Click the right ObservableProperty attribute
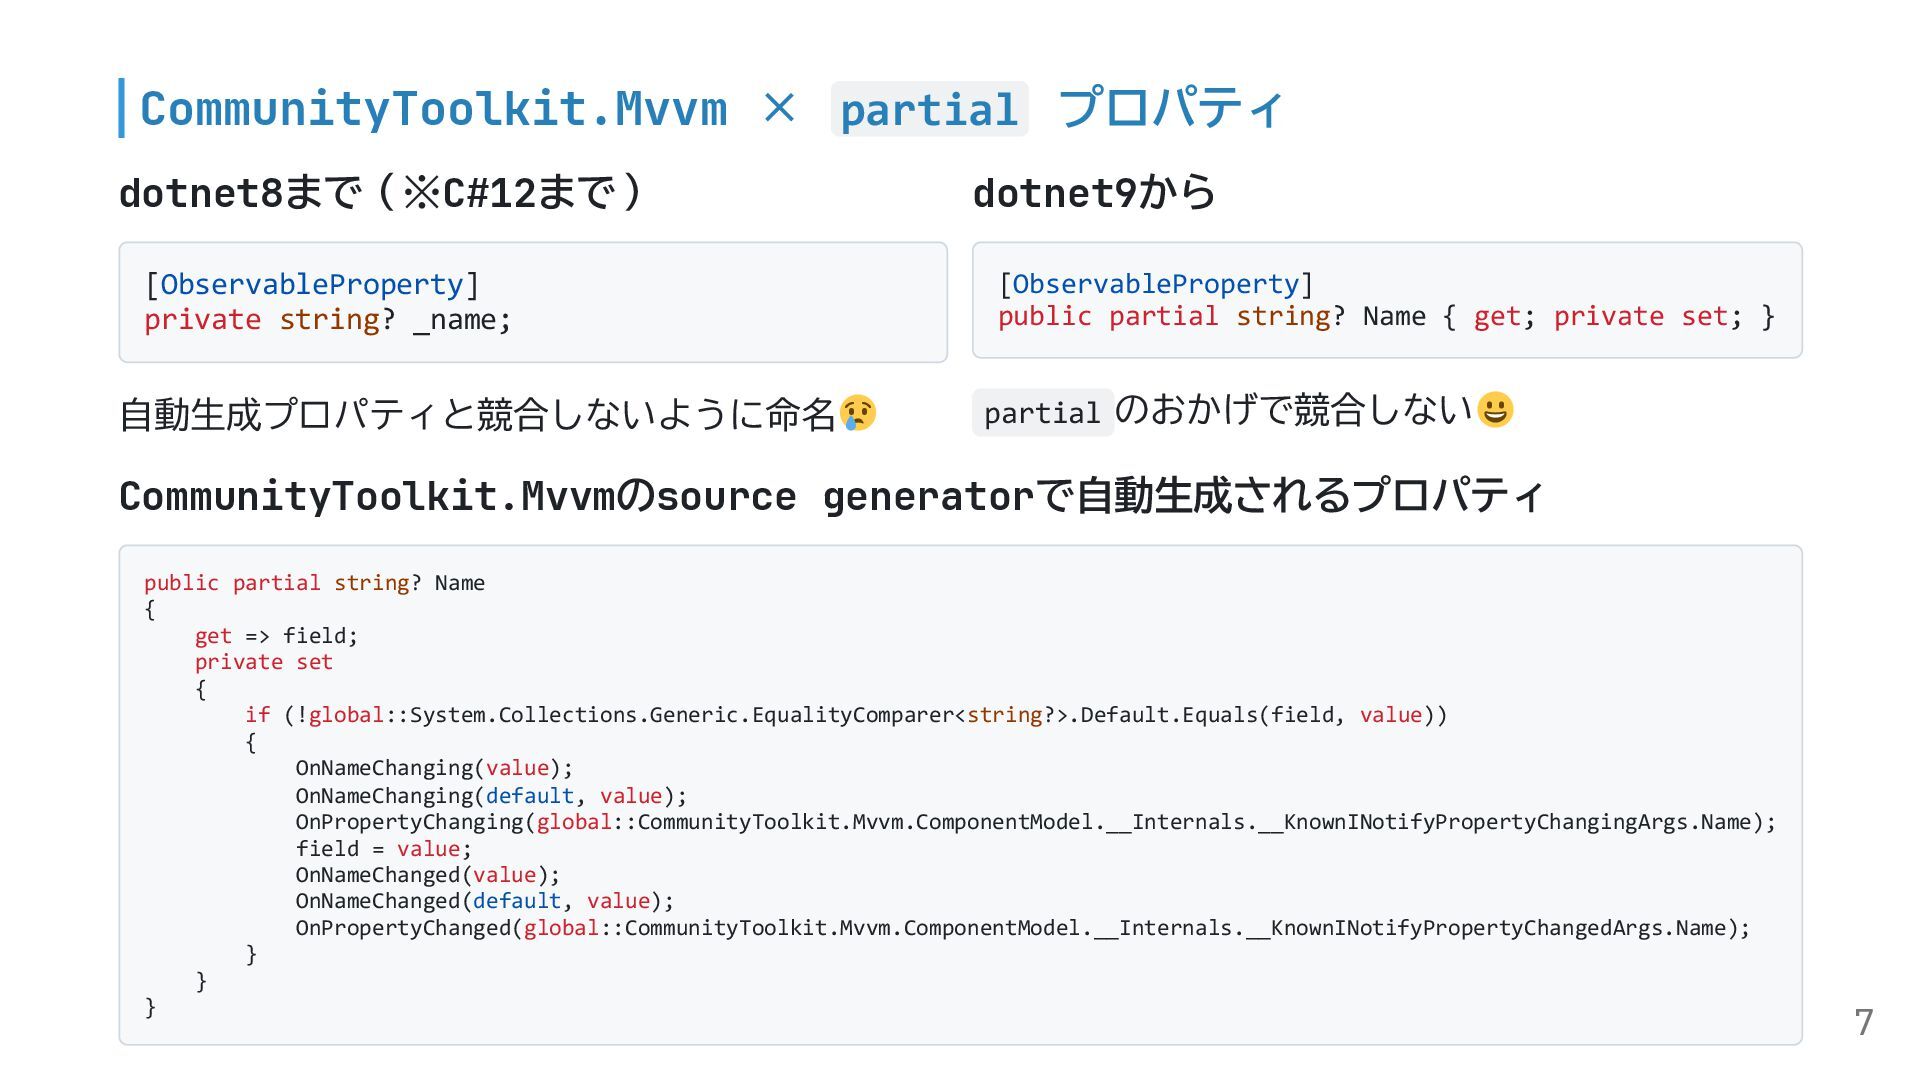 [x=1155, y=284]
